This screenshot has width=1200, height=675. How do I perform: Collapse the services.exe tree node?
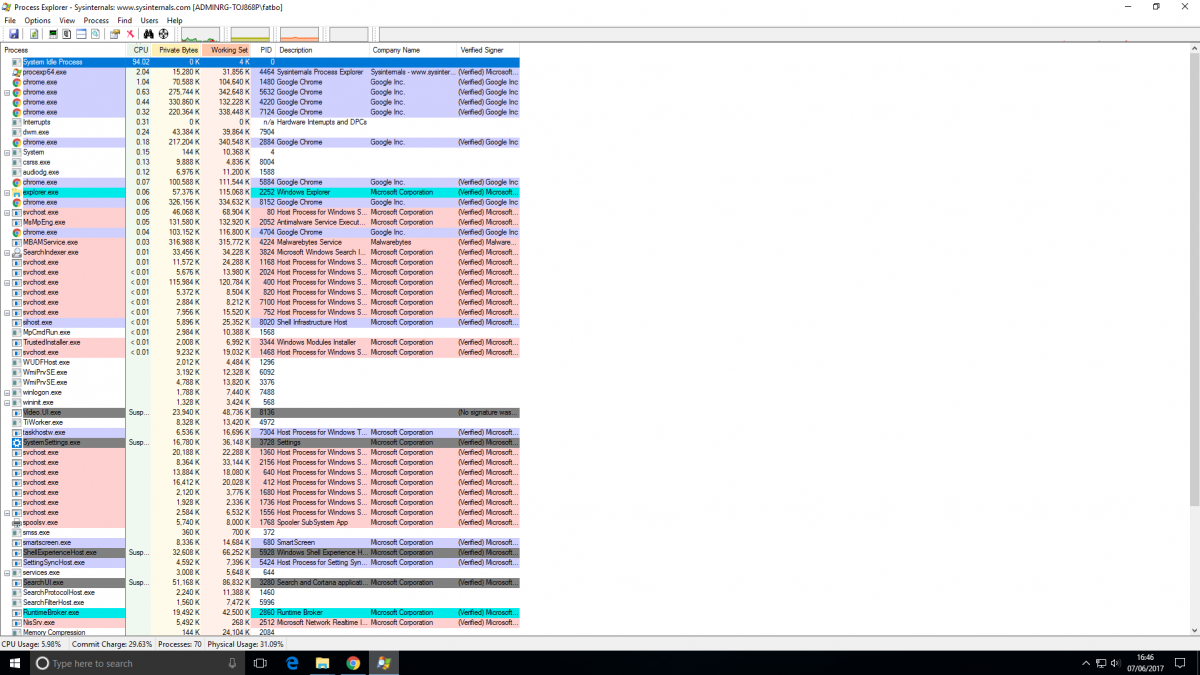coord(7,572)
